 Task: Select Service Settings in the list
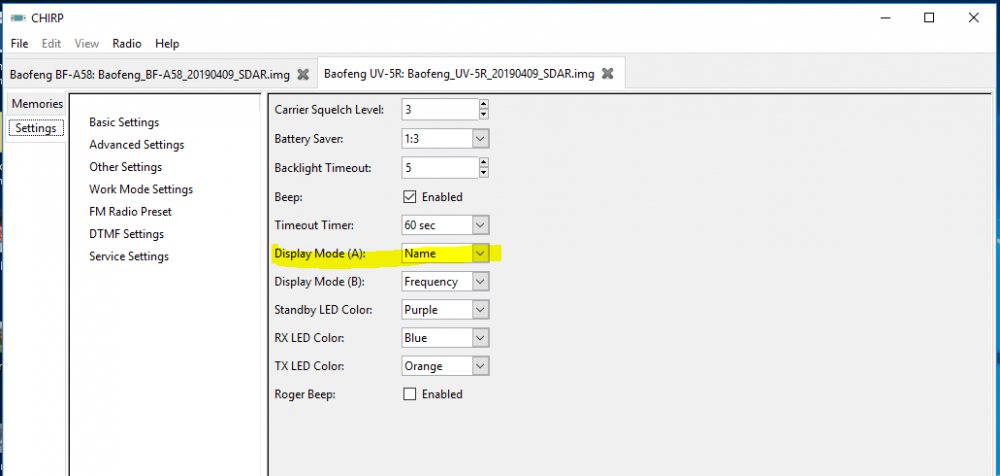129,257
